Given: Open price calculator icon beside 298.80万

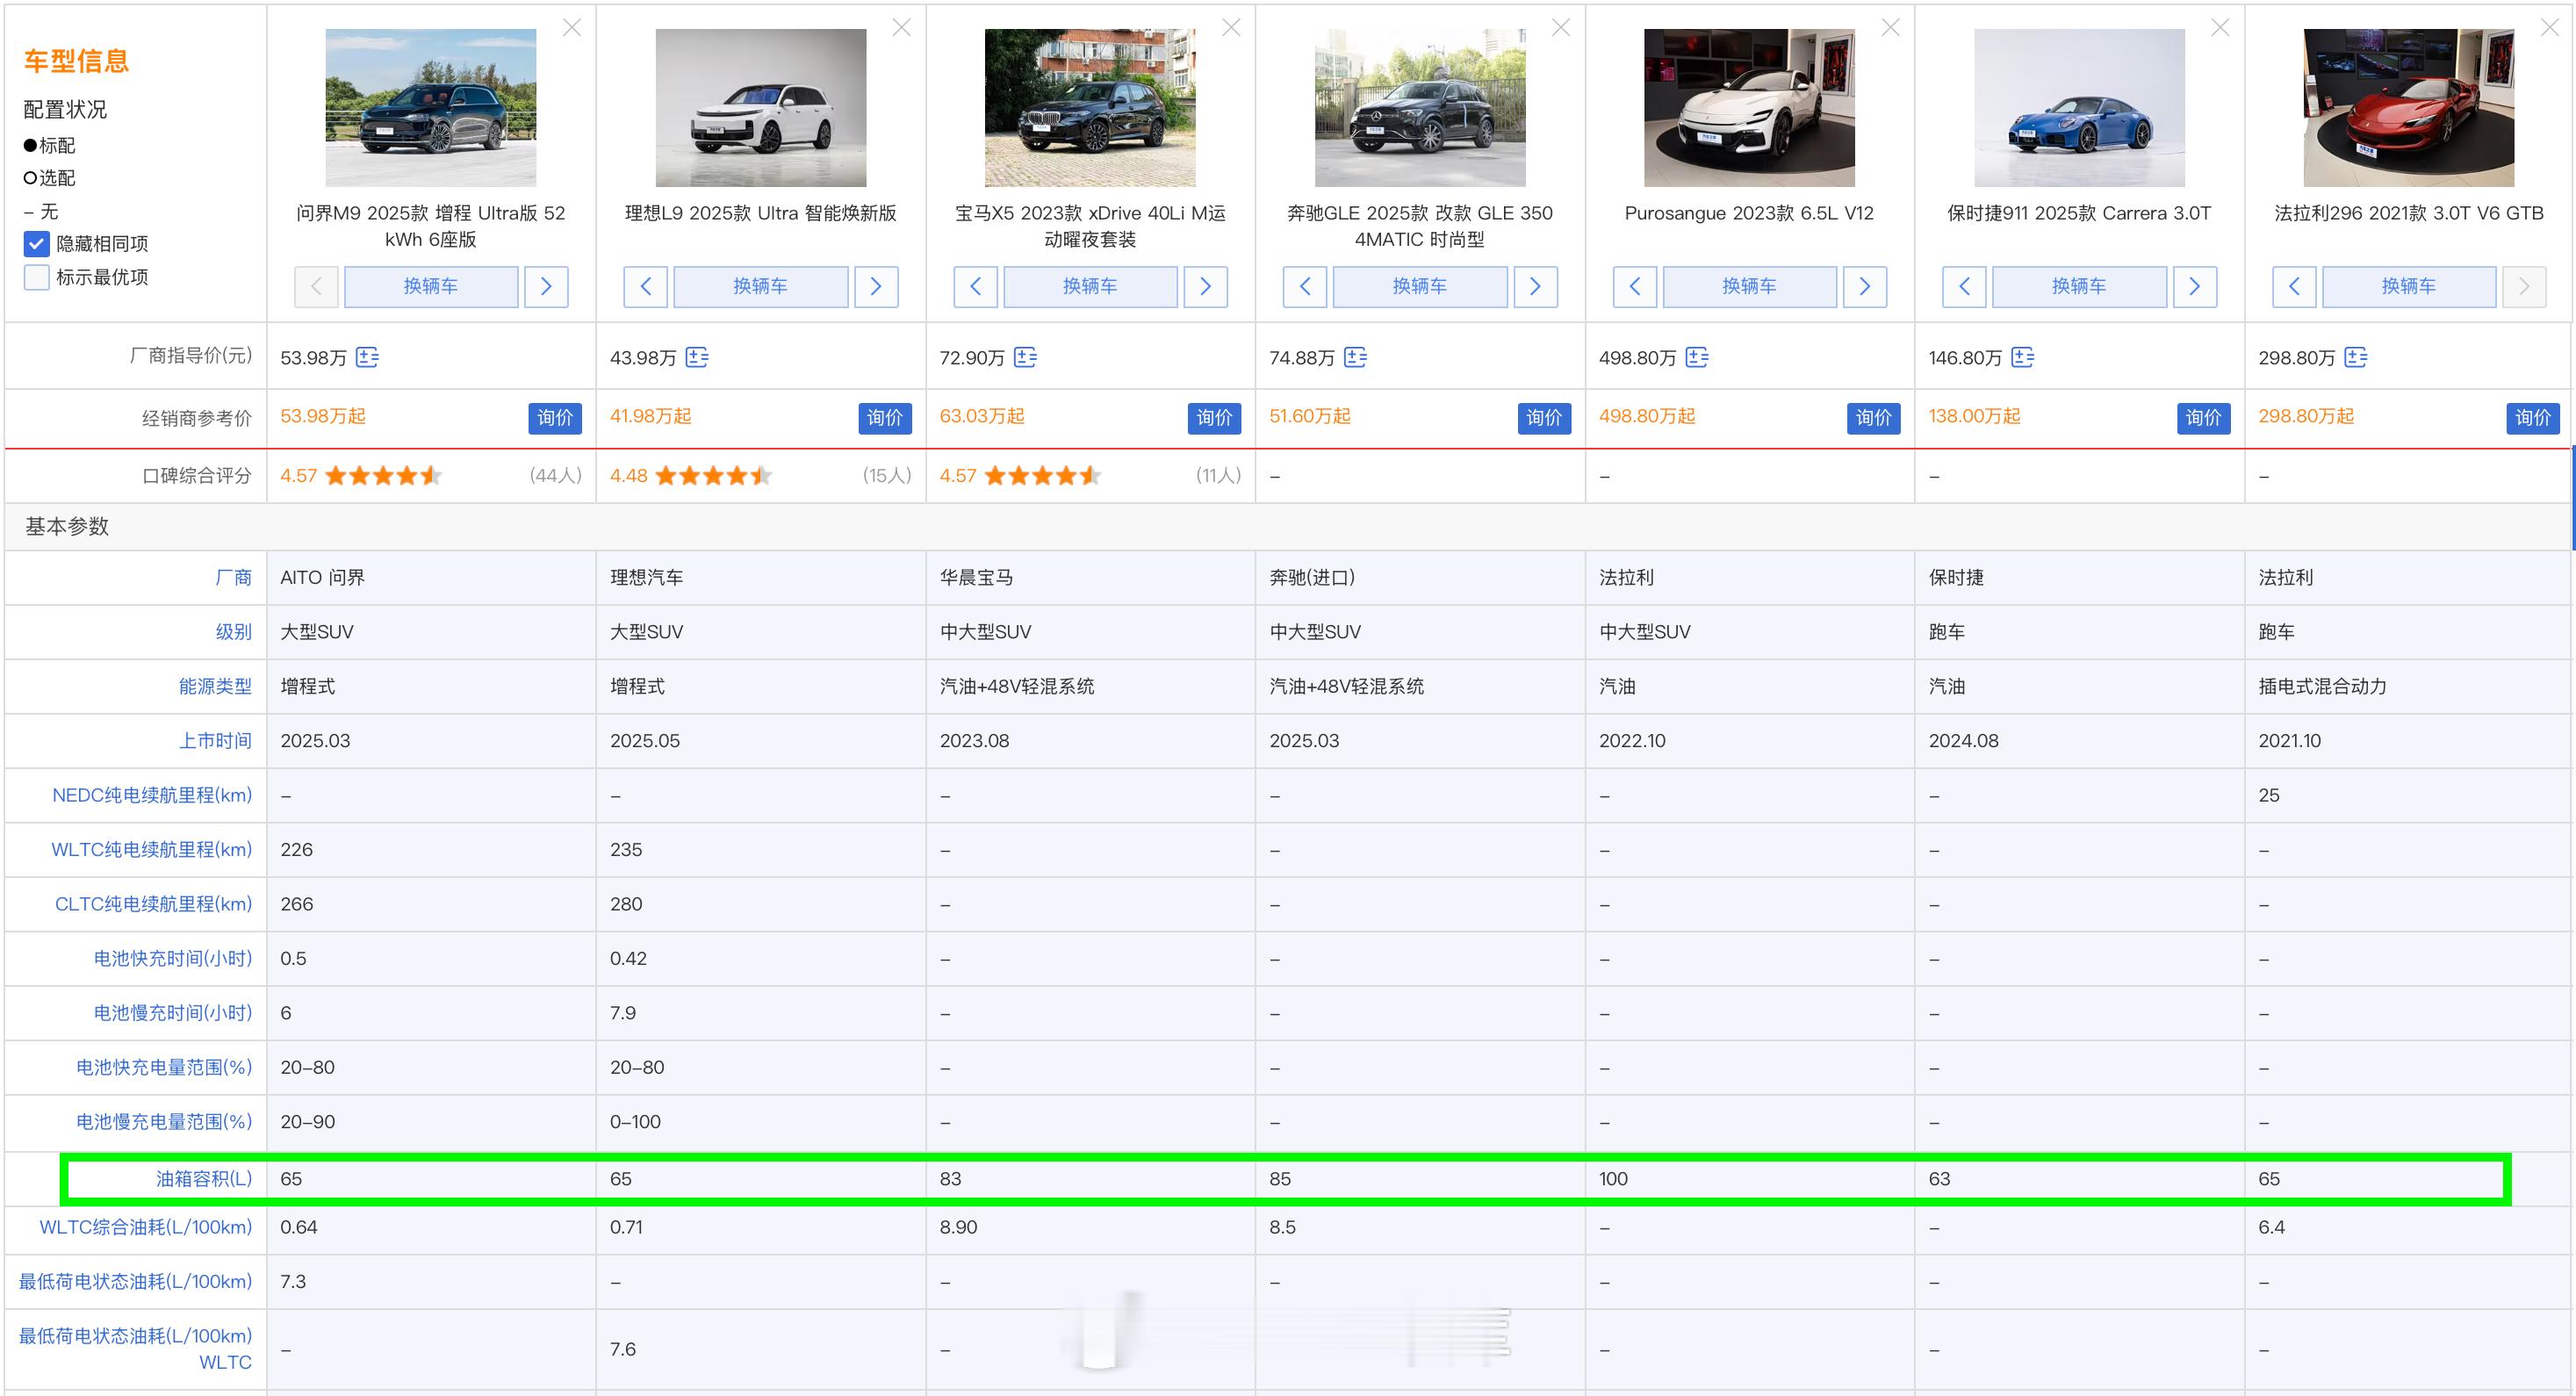Looking at the screenshot, I should tap(2356, 357).
